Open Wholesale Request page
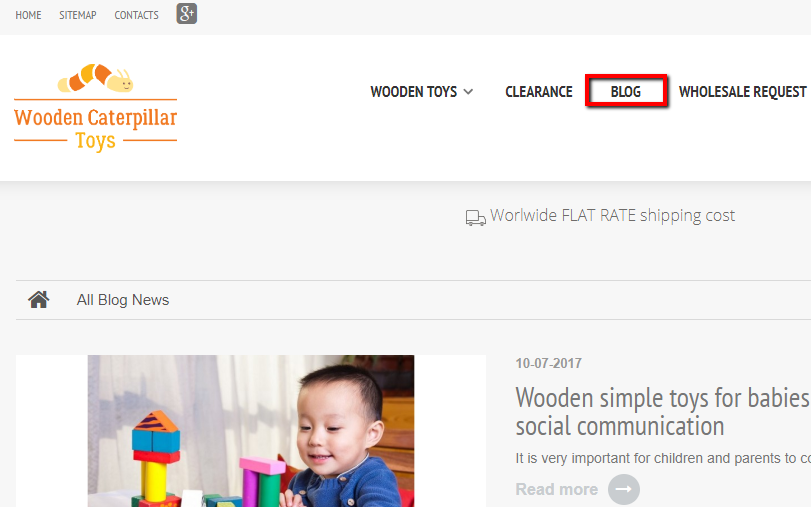The height and width of the screenshot is (507, 811). tap(743, 92)
